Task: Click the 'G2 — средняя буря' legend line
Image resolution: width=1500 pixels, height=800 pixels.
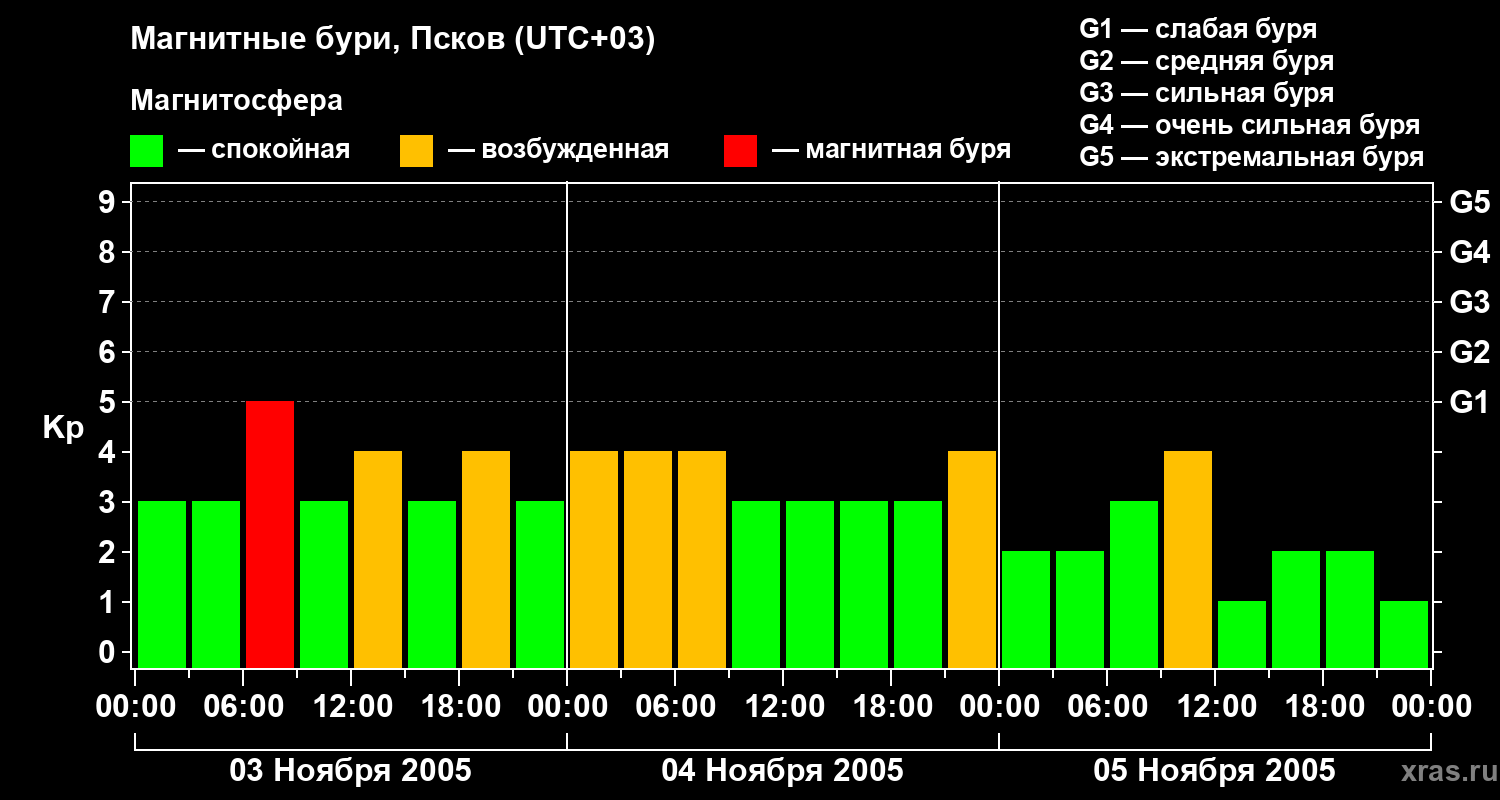Action: click(1207, 61)
